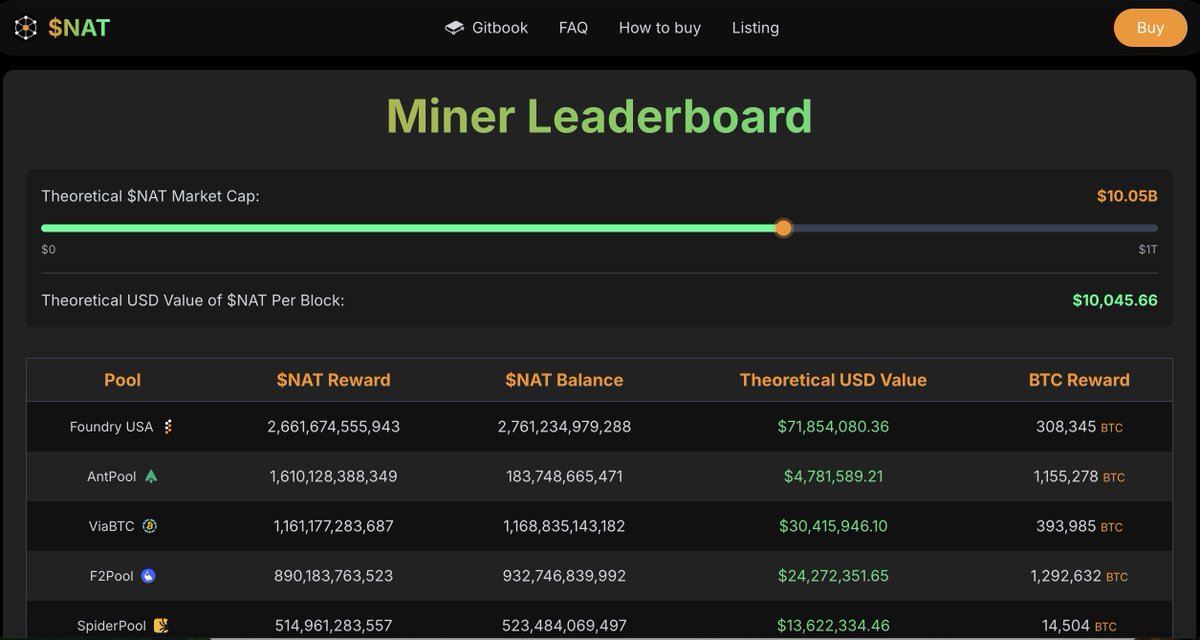The image size is (1200, 640).
Task: Select the $NAT Reward column header
Action: tap(334, 380)
